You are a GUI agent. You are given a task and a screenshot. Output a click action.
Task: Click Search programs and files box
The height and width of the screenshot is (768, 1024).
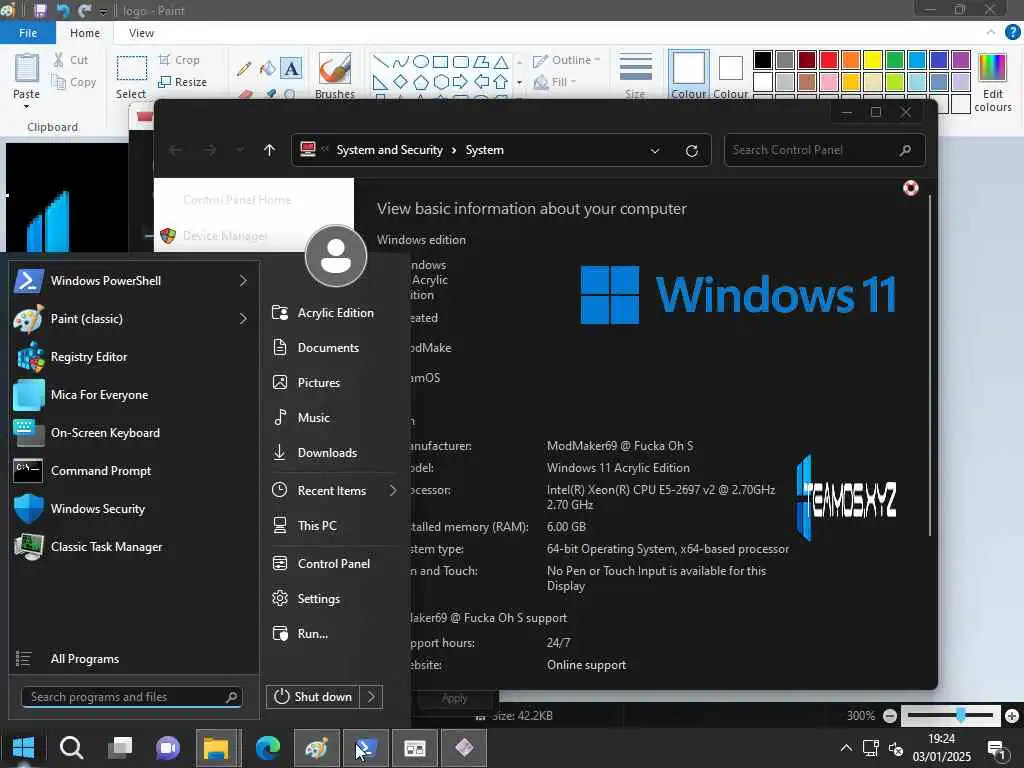132,697
